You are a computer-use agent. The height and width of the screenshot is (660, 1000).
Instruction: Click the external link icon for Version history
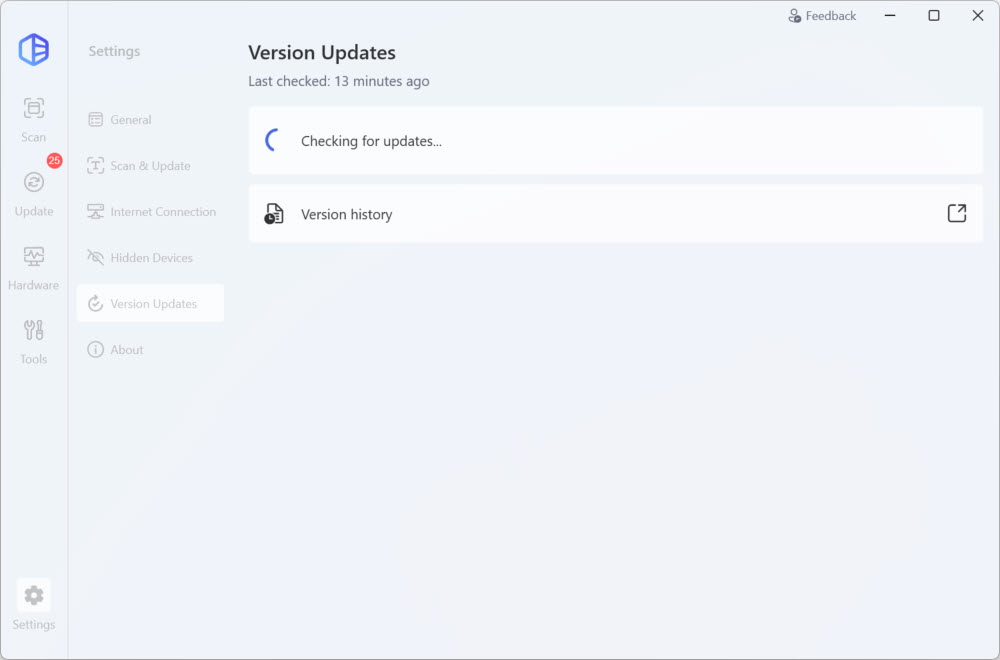click(x=957, y=213)
